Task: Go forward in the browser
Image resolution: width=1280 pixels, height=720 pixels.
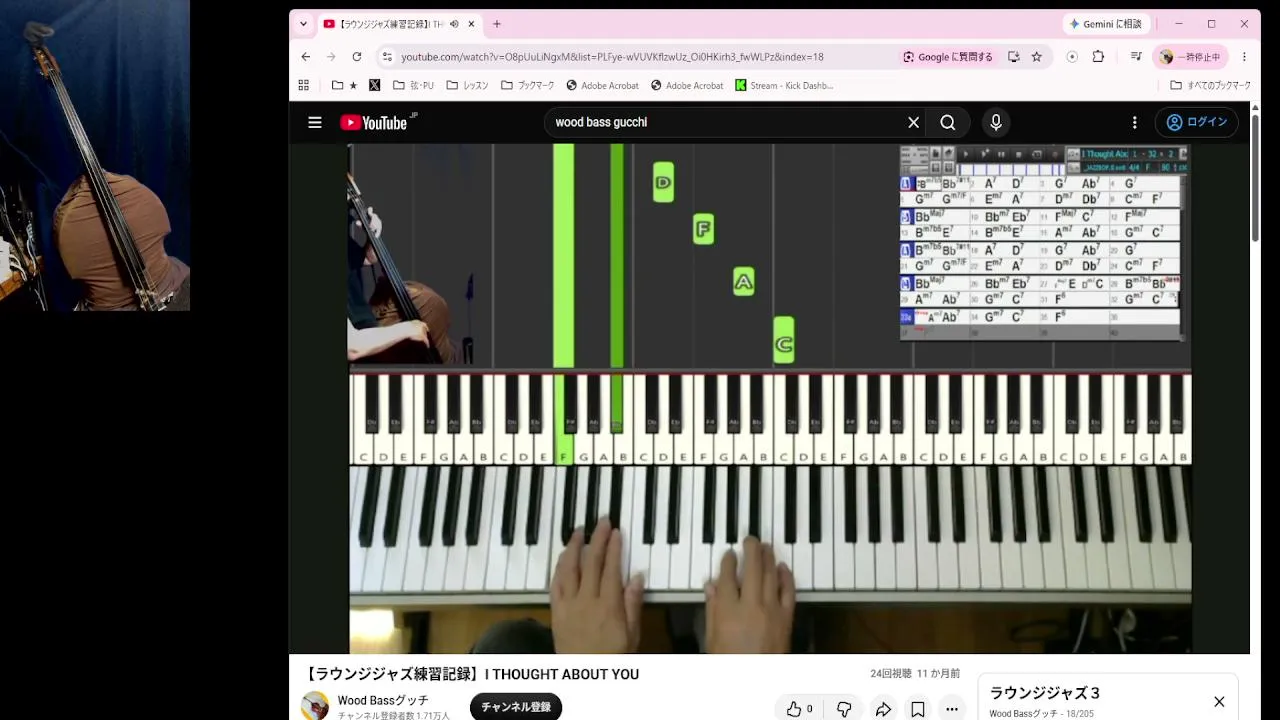Action: (x=331, y=57)
